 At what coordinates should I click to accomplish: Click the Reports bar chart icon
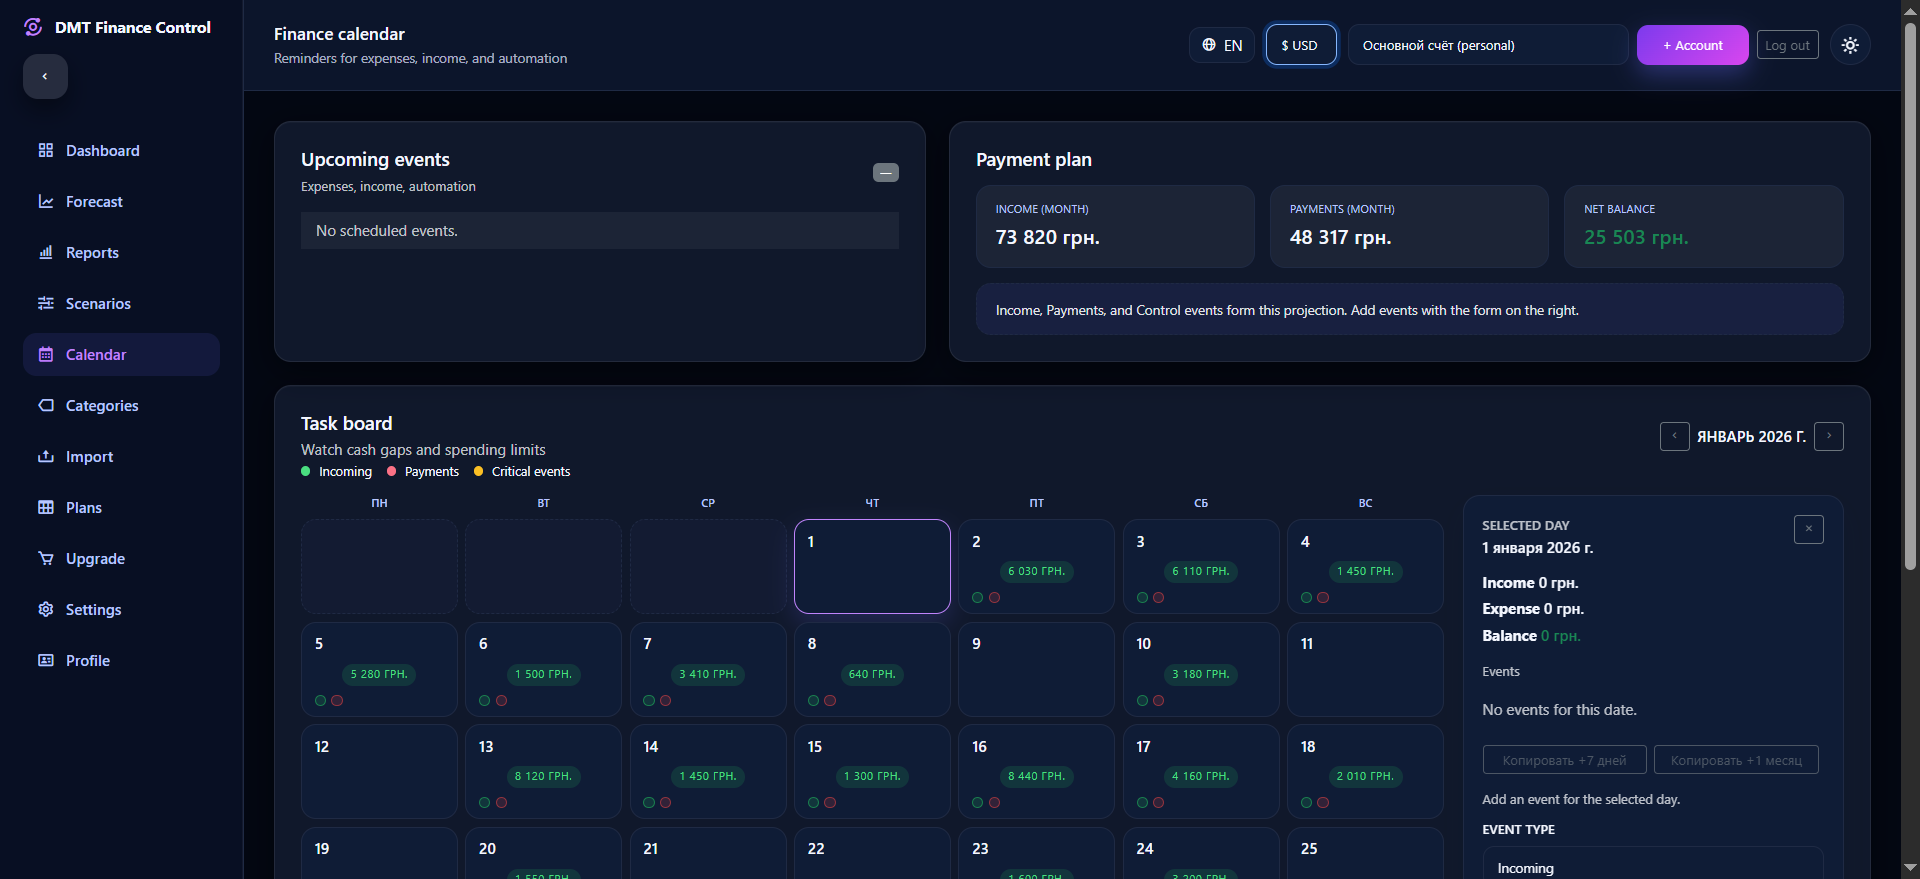point(46,252)
